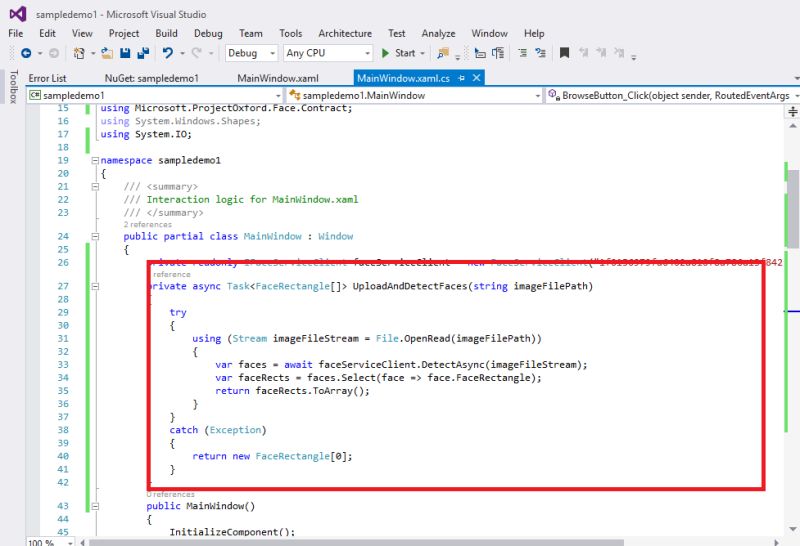Switch to the MainWindow.xaml tab
This screenshot has width=800, height=546.
[278, 78]
